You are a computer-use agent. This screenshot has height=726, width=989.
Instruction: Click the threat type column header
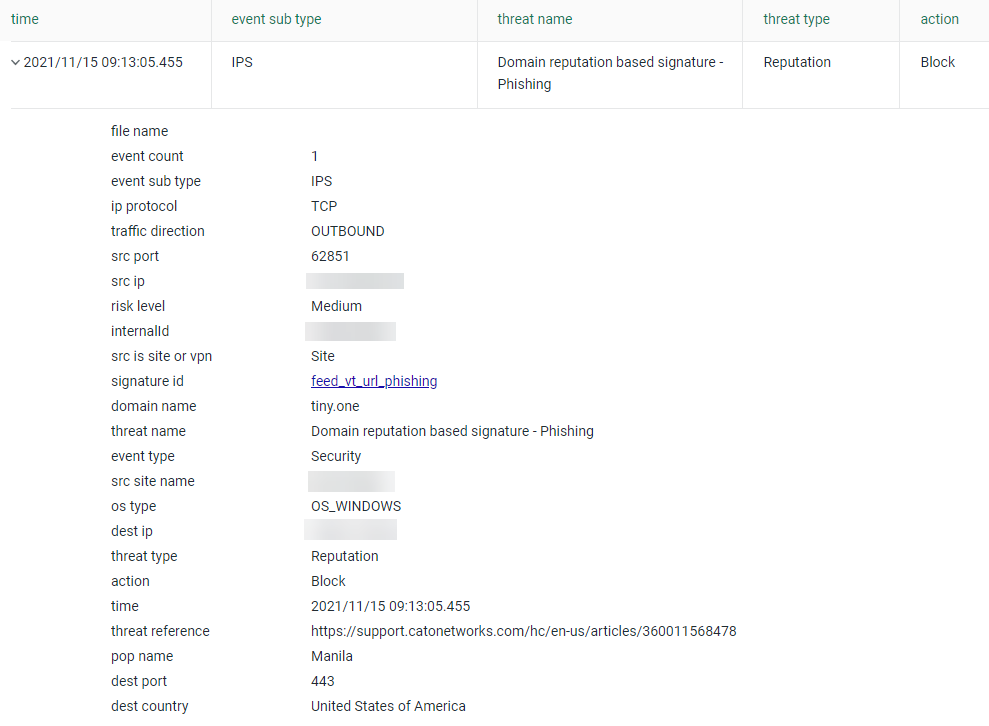click(796, 19)
